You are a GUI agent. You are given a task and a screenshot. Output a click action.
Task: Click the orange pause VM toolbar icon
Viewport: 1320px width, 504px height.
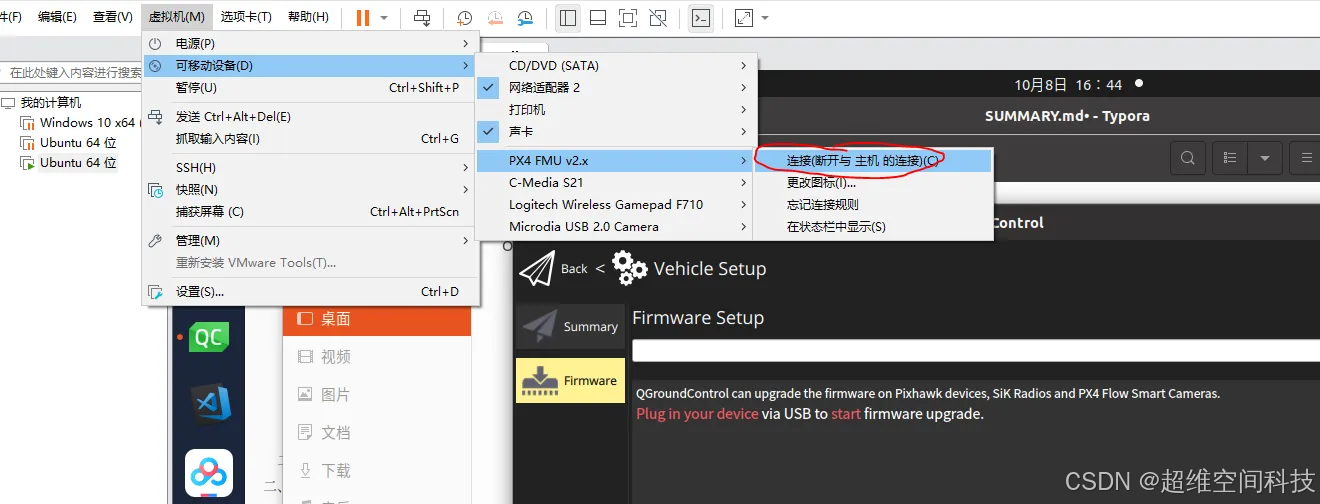pos(362,18)
